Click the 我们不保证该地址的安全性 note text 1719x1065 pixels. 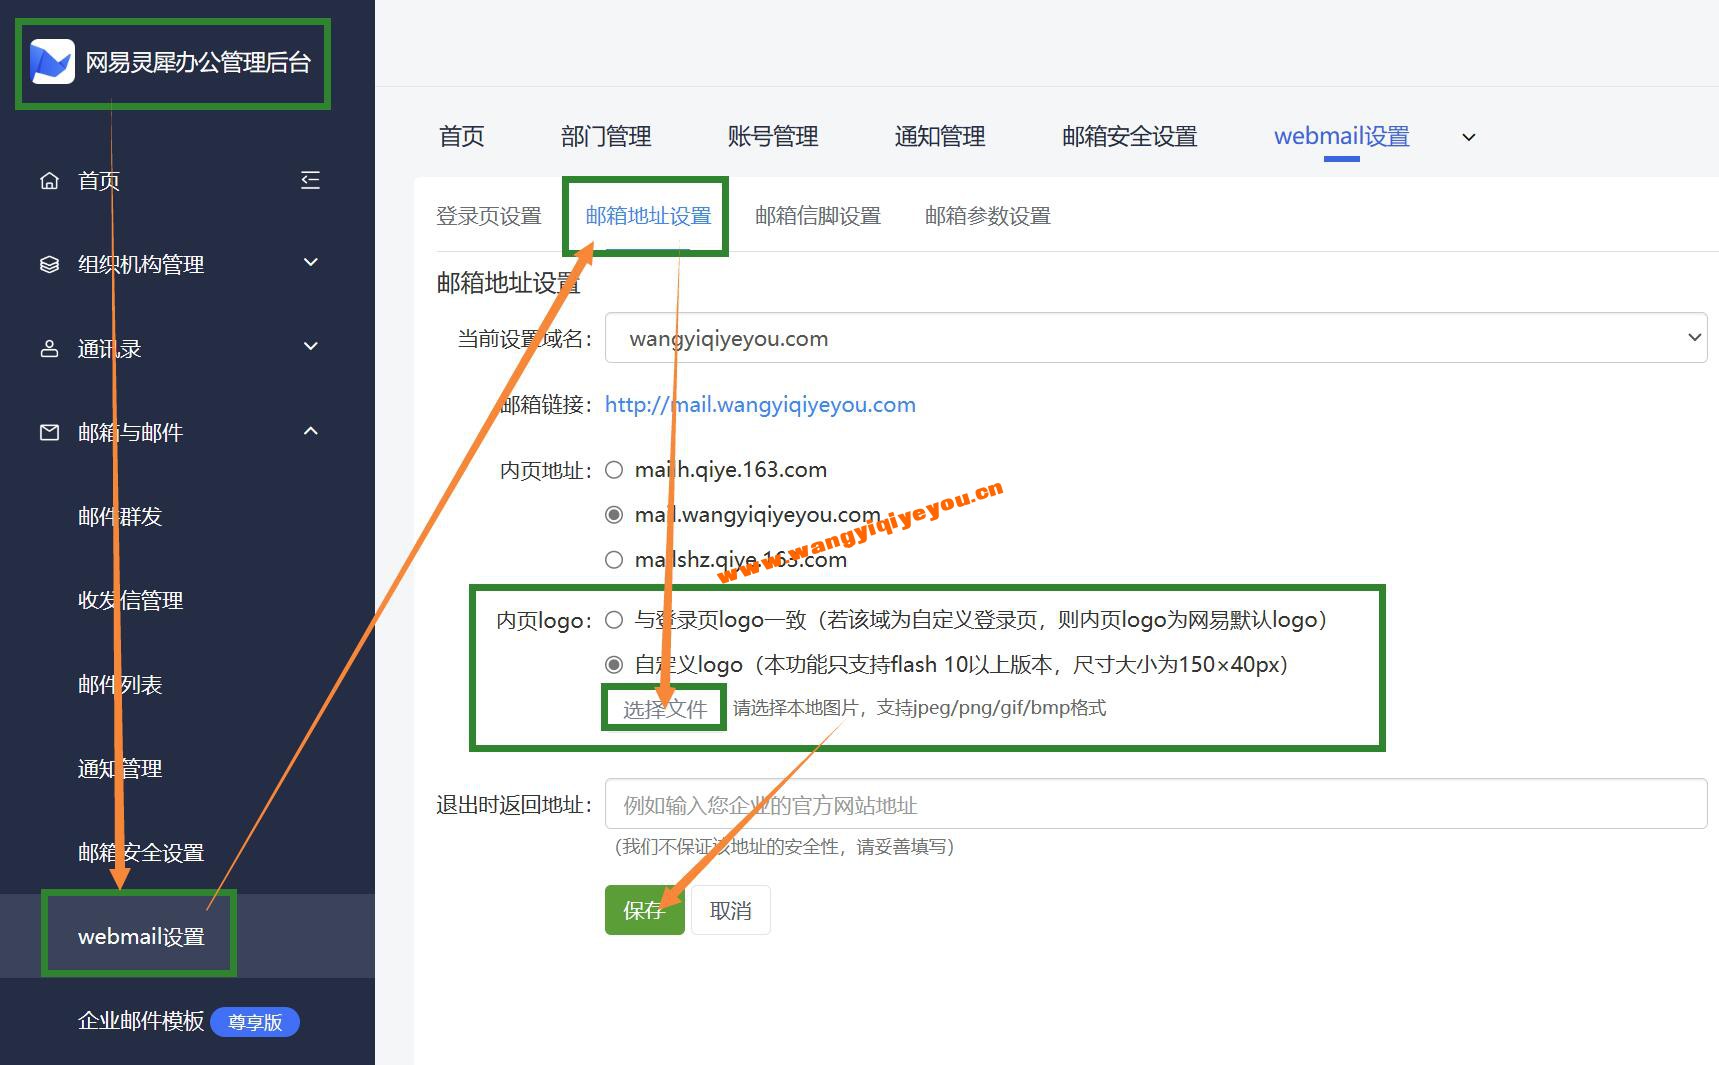(x=784, y=847)
